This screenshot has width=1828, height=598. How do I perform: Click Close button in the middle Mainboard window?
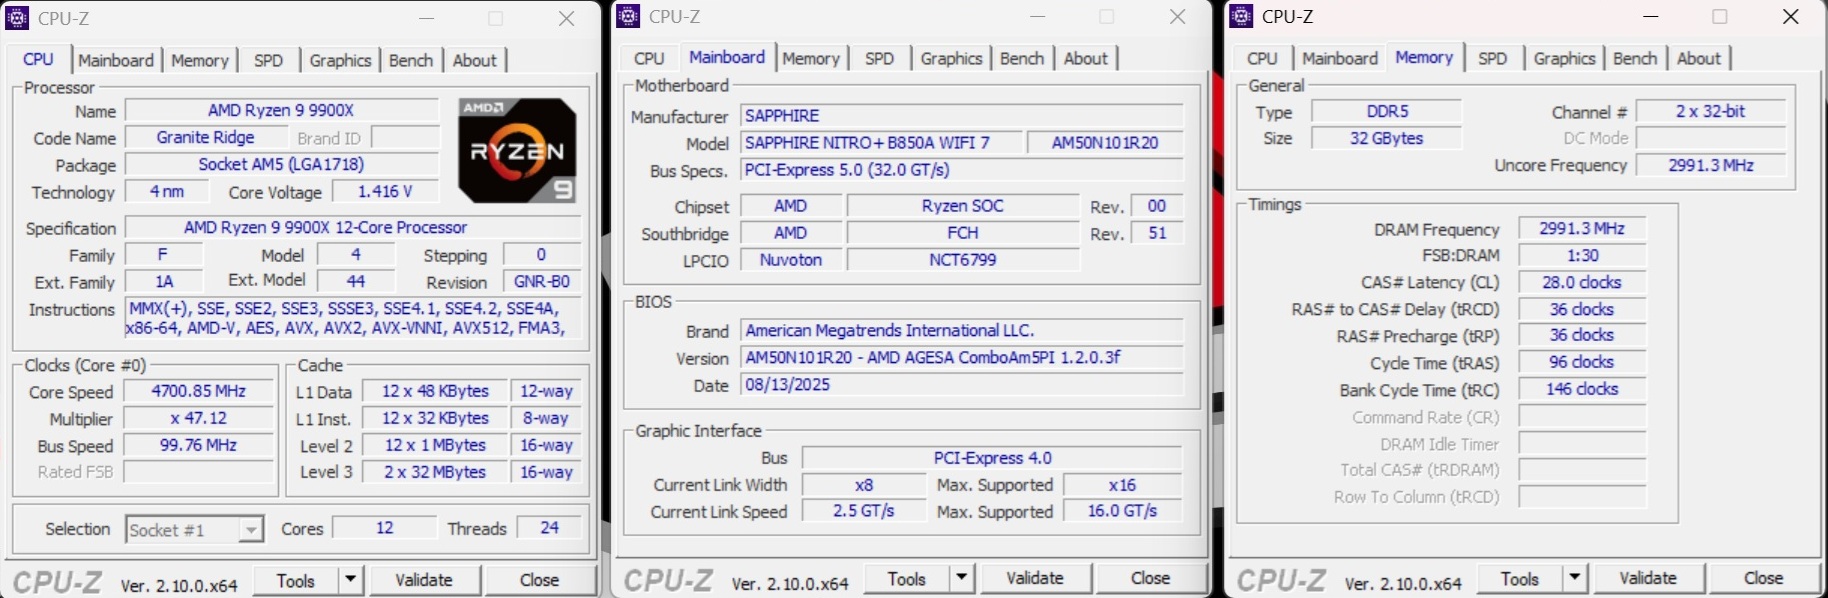tap(1150, 578)
